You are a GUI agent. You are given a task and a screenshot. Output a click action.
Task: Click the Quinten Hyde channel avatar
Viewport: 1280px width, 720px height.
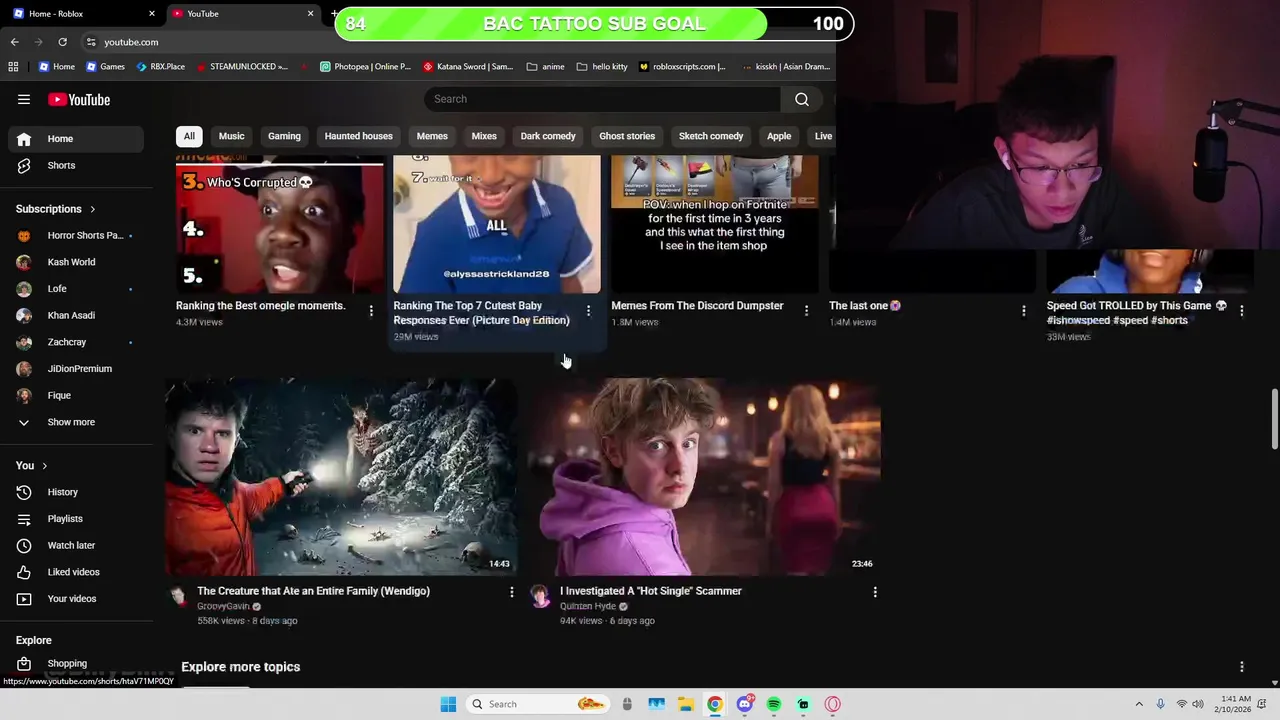540,597
